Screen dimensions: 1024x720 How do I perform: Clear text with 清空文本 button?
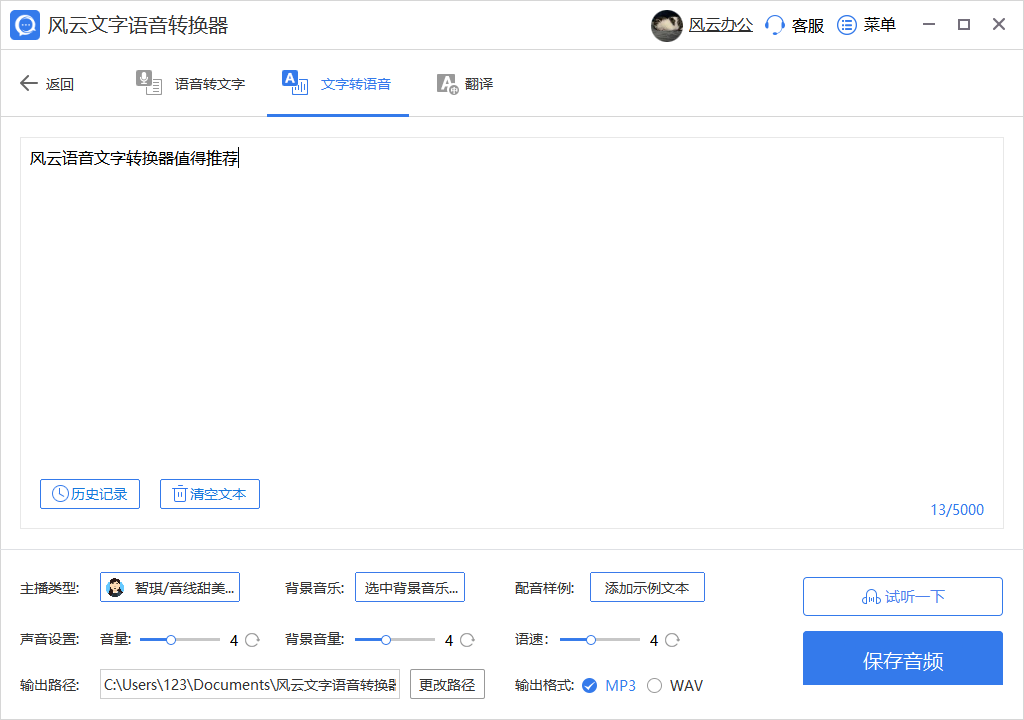210,494
